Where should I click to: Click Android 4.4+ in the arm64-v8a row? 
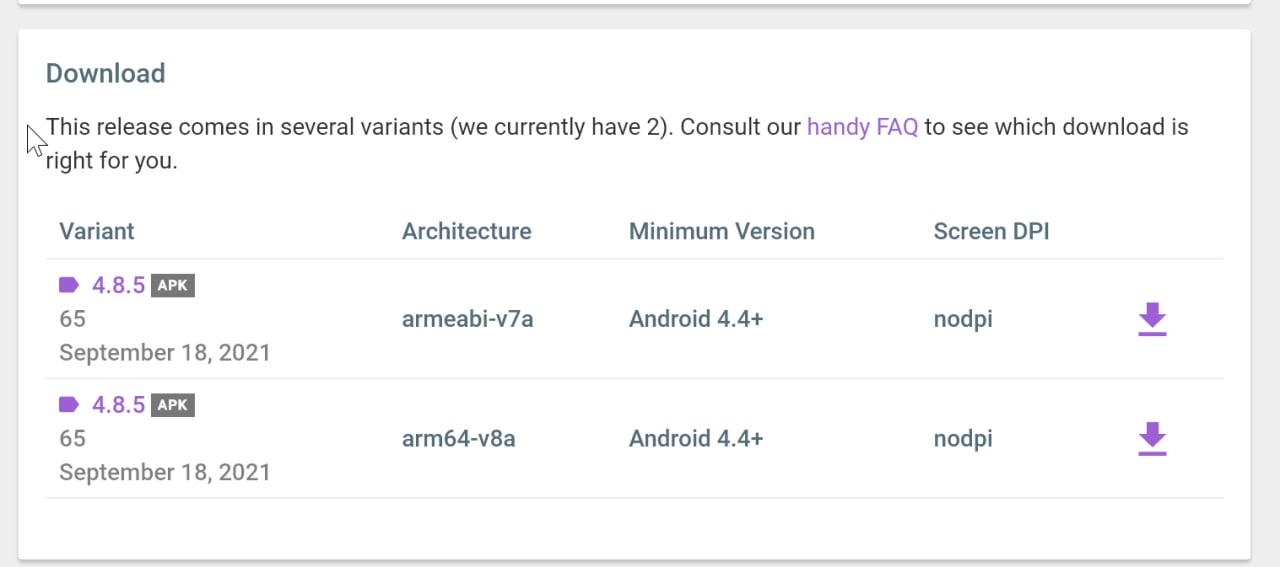click(x=696, y=439)
